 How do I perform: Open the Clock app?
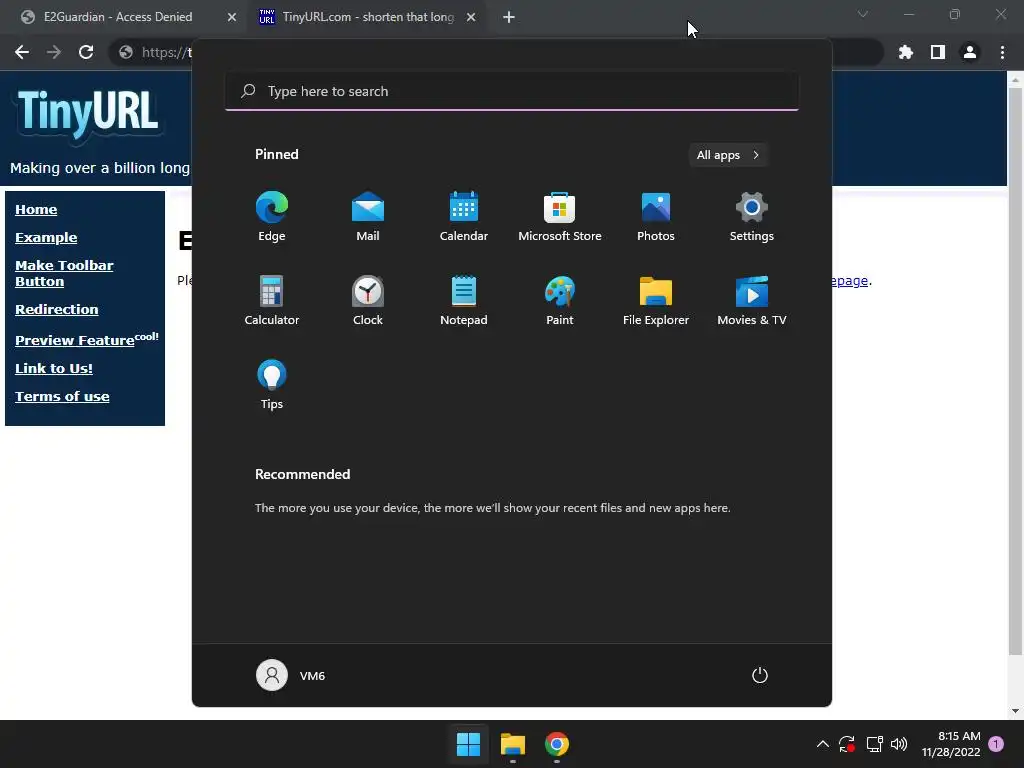coord(368,300)
